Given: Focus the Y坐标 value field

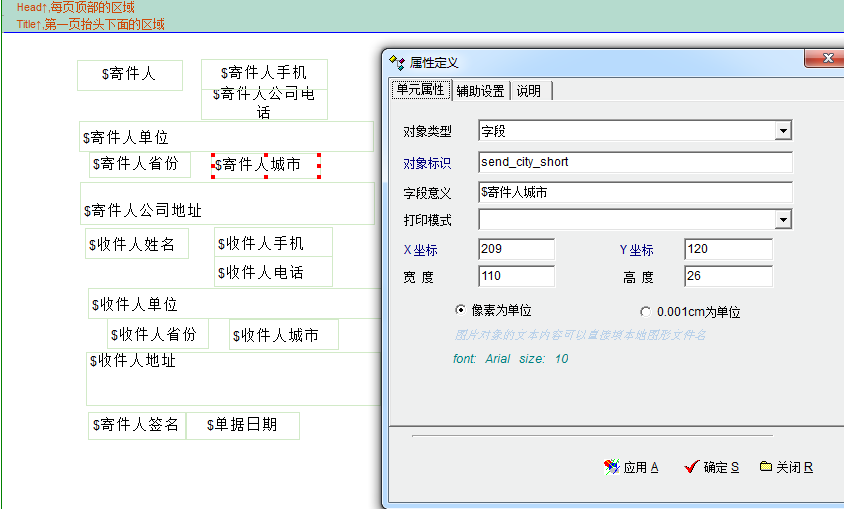Looking at the screenshot, I should click(728, 249).
